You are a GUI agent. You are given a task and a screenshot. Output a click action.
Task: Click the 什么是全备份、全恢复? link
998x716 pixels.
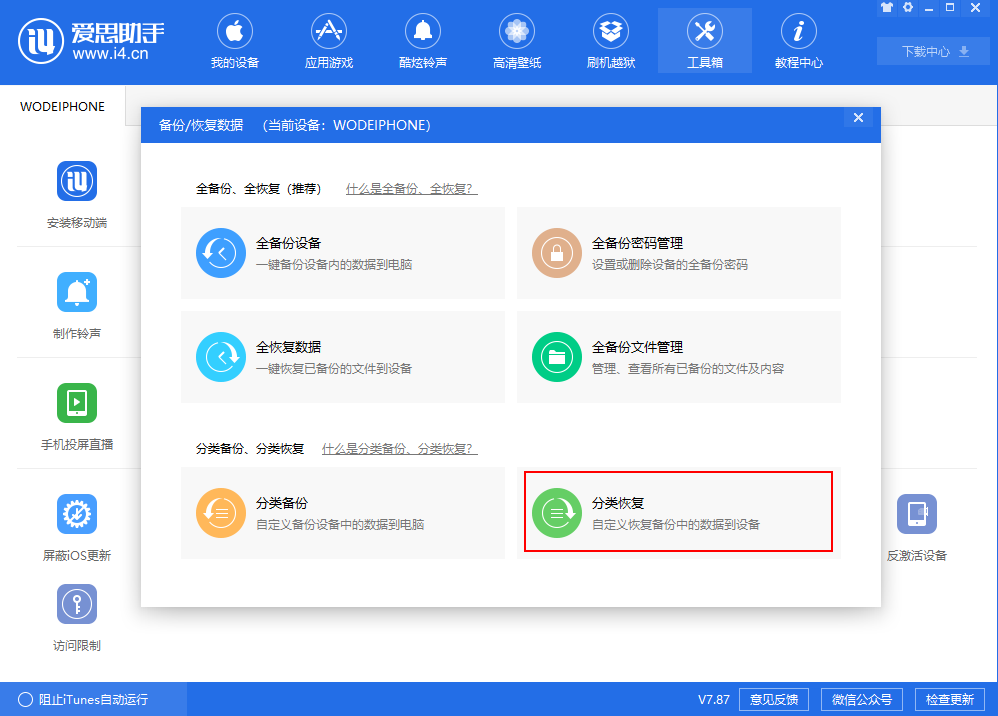tap(410, 187)
